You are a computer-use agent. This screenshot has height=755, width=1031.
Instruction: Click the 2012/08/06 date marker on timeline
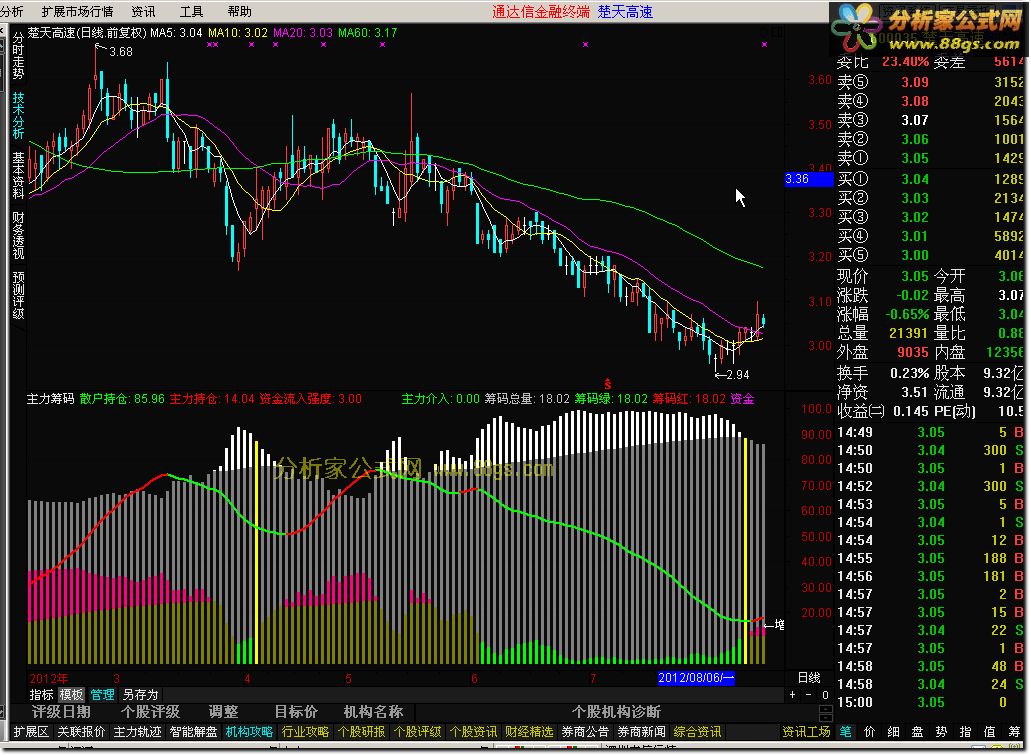coord(696,678)
